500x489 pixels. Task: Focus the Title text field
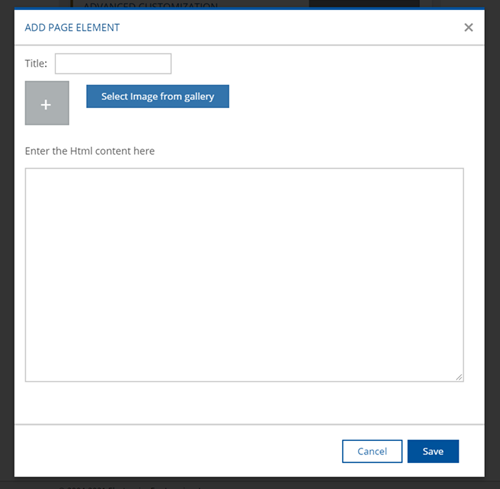click(x=113, y=63)
